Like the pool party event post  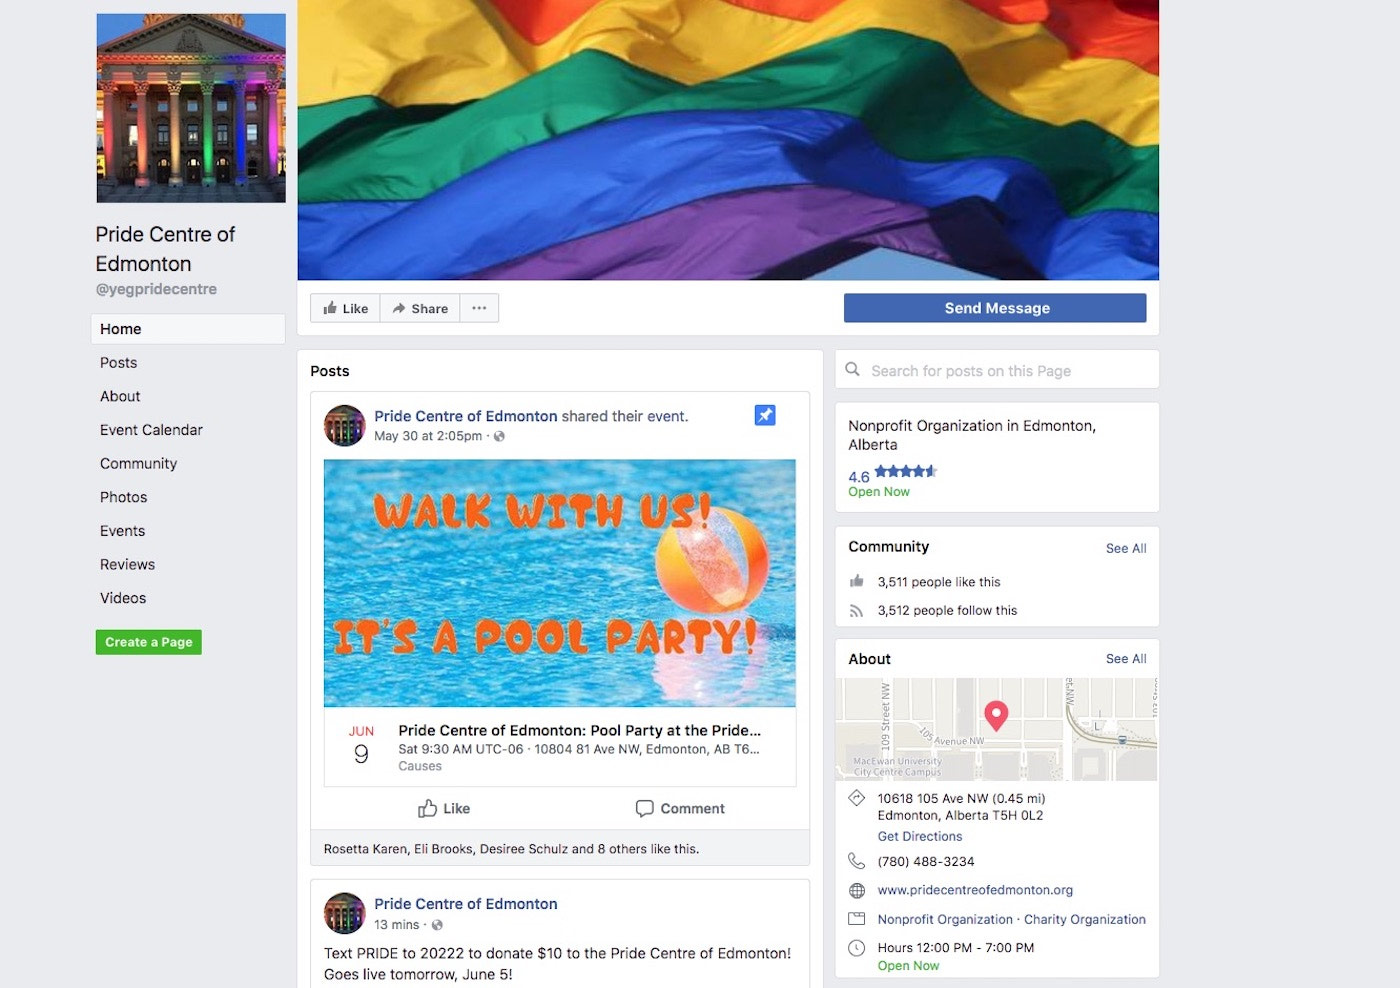tap(444, 808)
